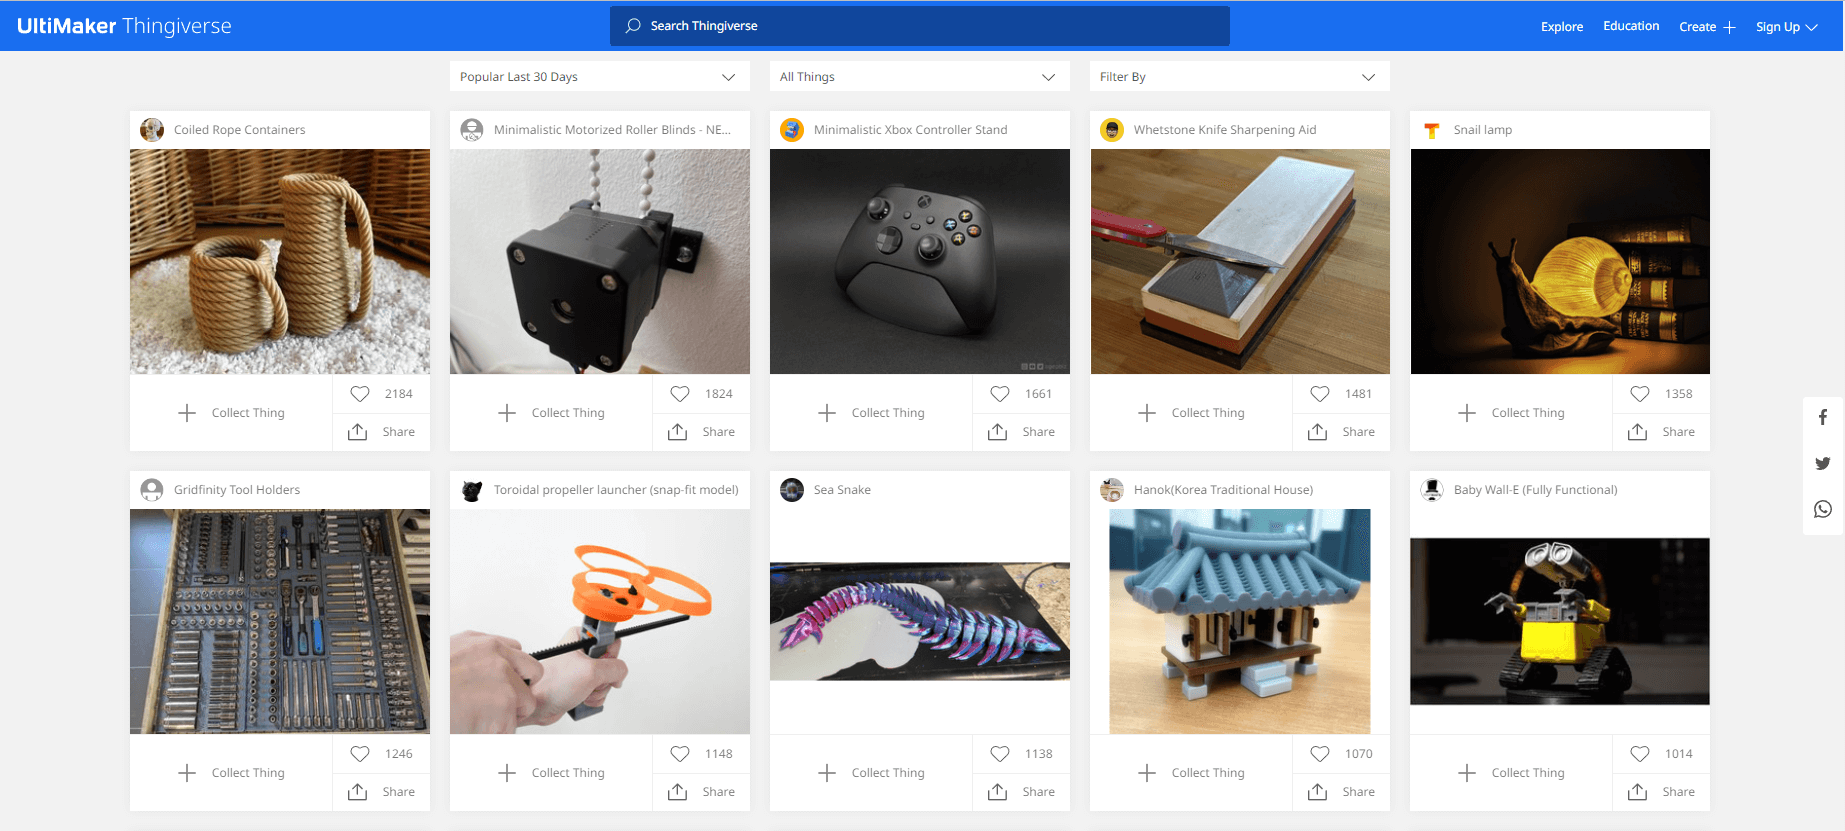Share the Whetstone Knife Sharpening Aid

1341,432
